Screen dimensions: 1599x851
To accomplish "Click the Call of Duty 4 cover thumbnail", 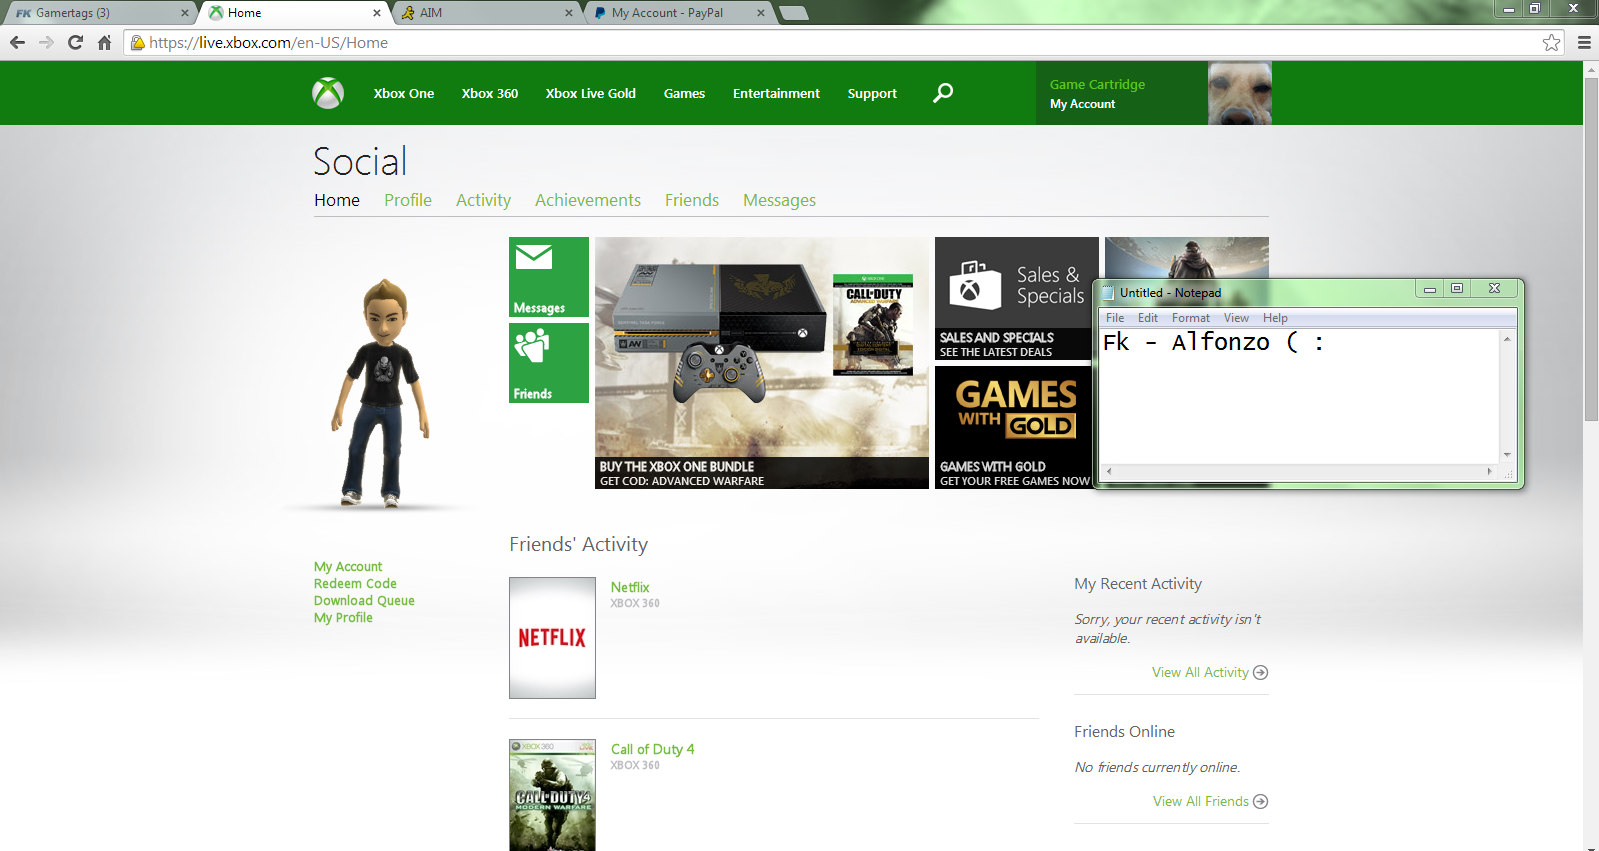I will (552, 795).
